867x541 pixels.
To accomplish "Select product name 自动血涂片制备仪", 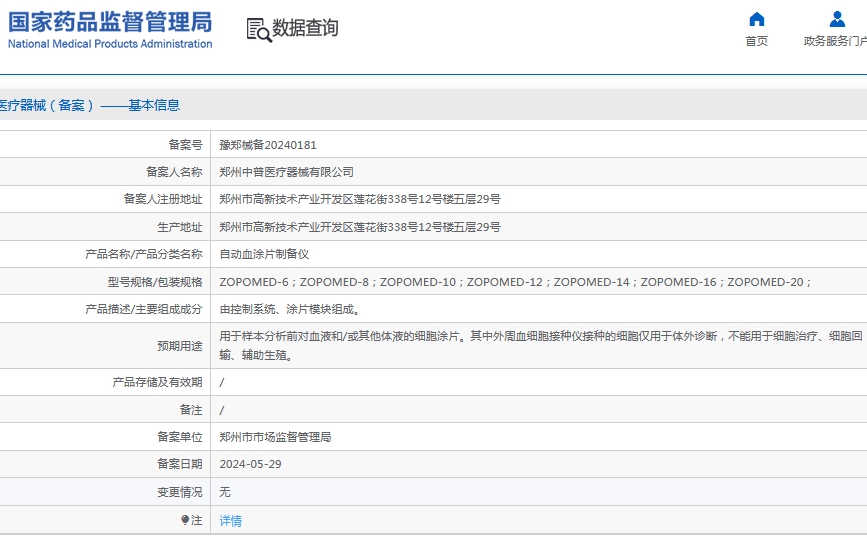I will point(264,254).
